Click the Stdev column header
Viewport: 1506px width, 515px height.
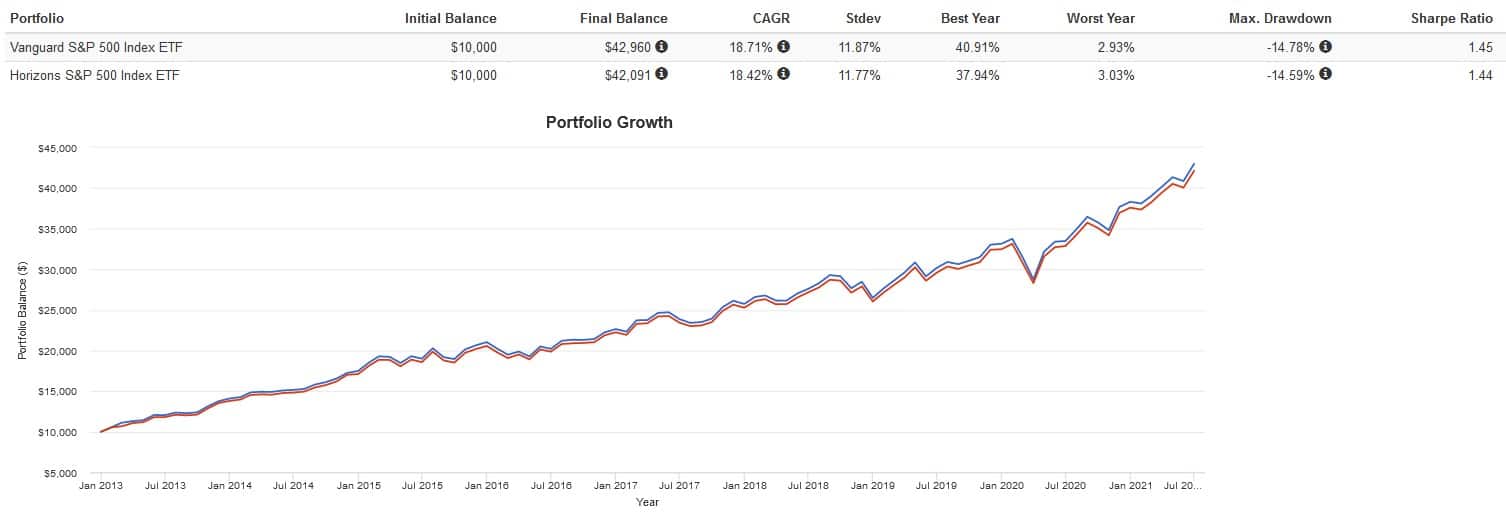(x=862, y=18)
